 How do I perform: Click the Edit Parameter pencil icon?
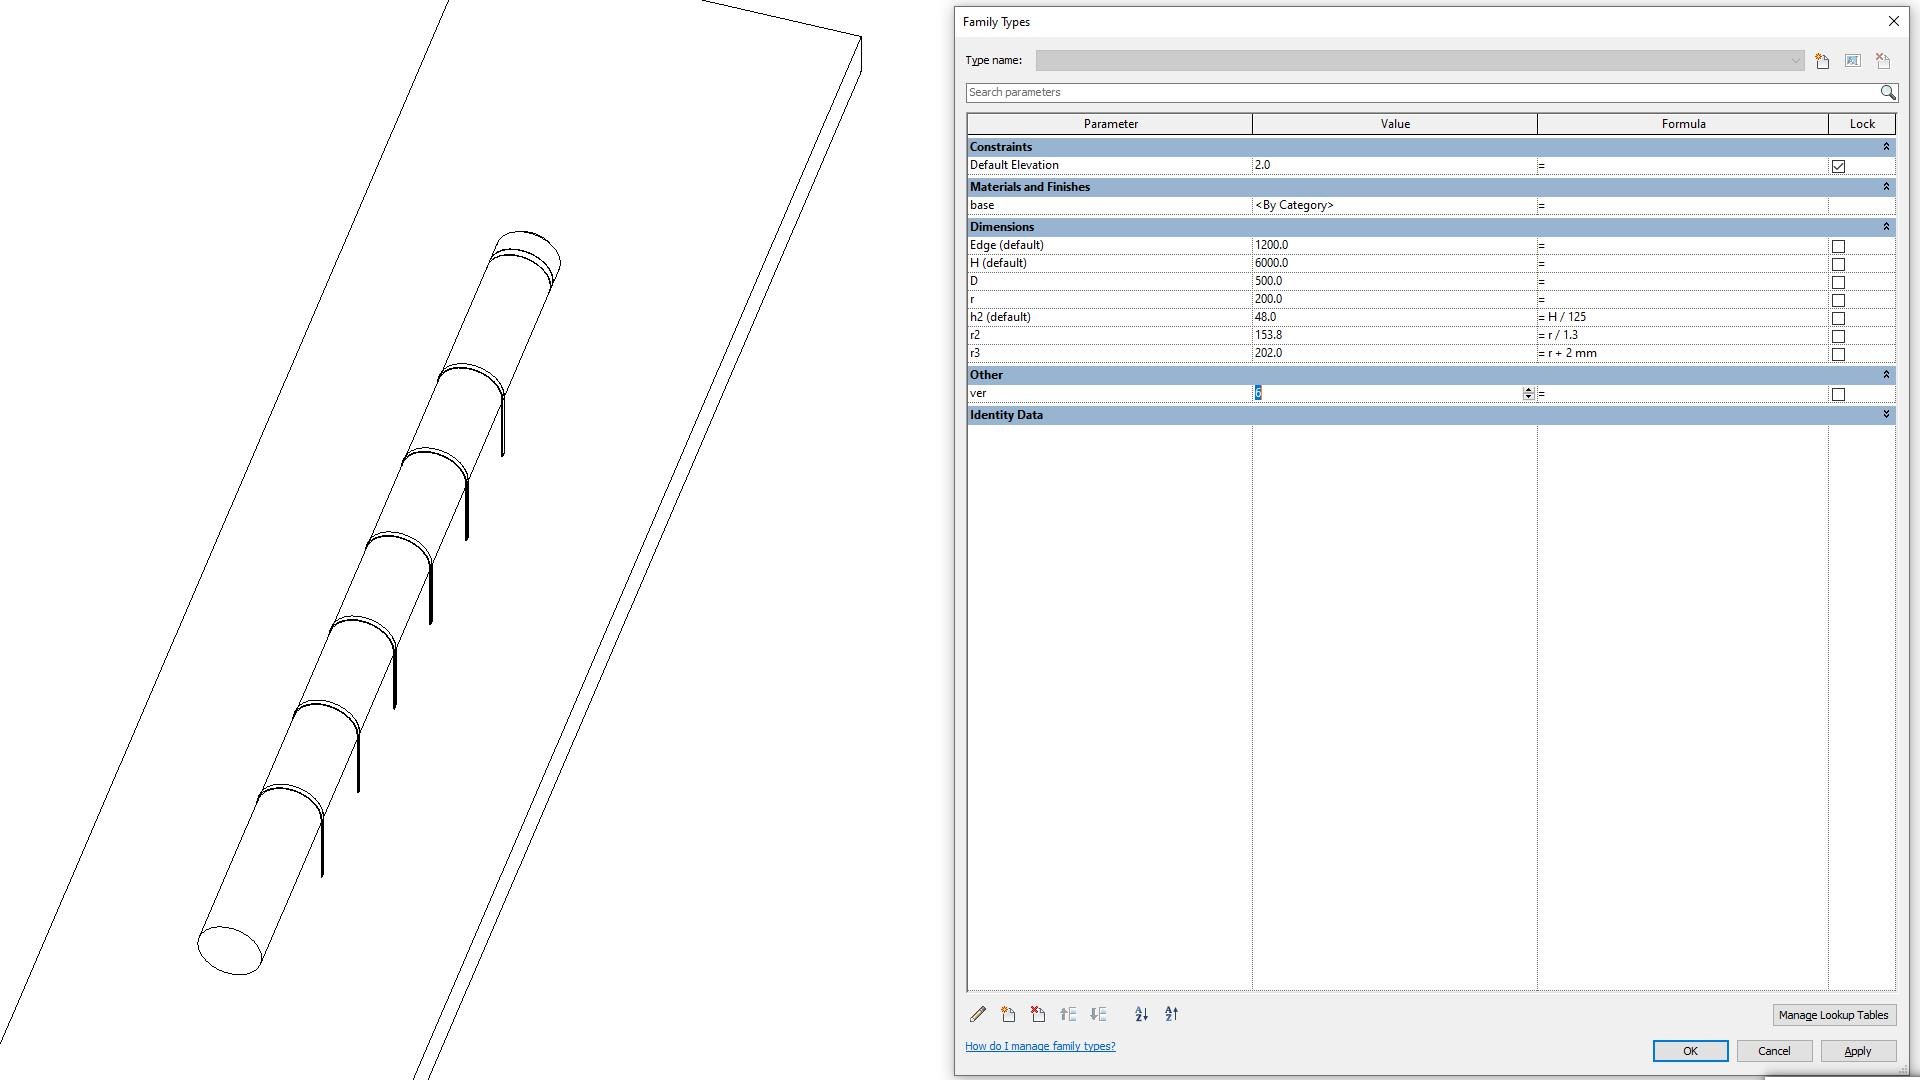pos(978,1014)
